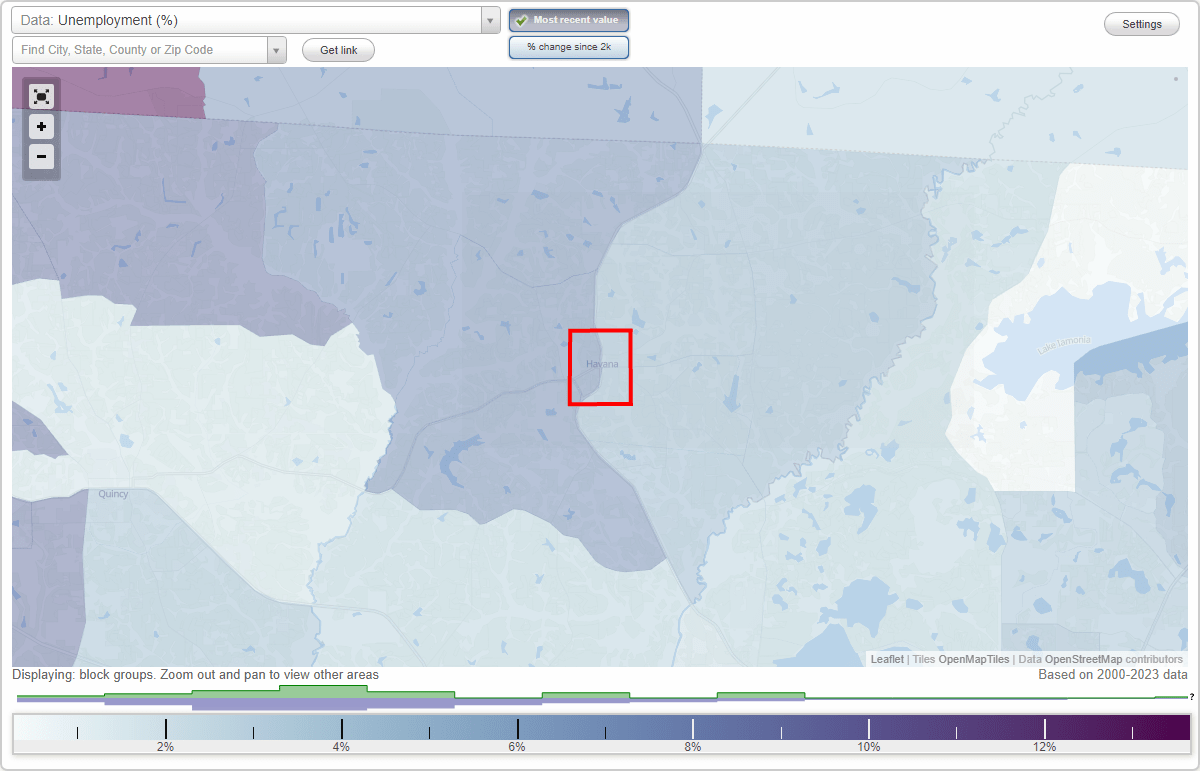
Task: Click the Havana label on the map
Action: [602, 364]
